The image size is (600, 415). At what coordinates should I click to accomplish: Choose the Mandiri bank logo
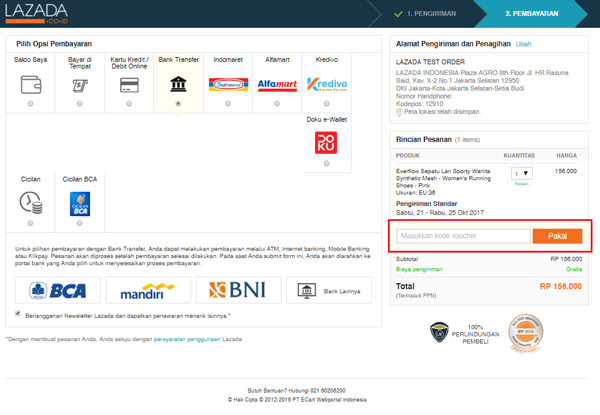(x=148, y=290)
